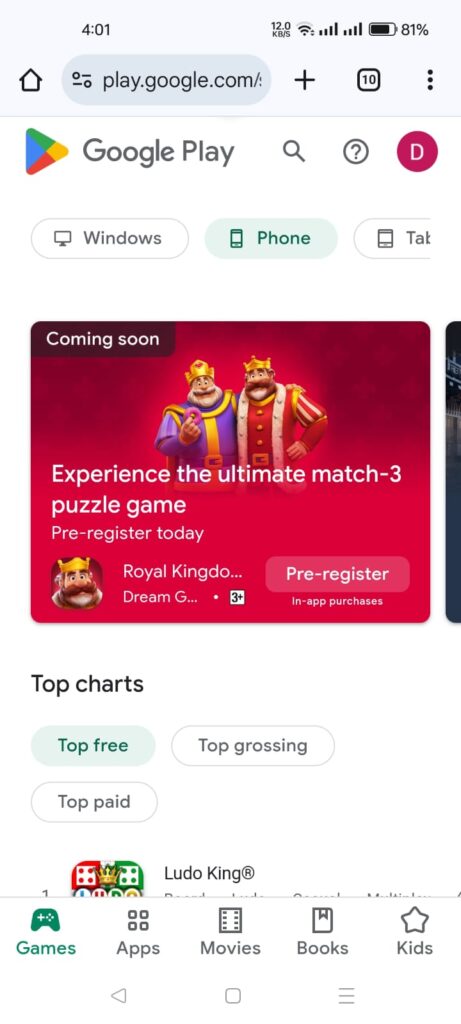Choose the Top grossing chart chip

[253, 746]
